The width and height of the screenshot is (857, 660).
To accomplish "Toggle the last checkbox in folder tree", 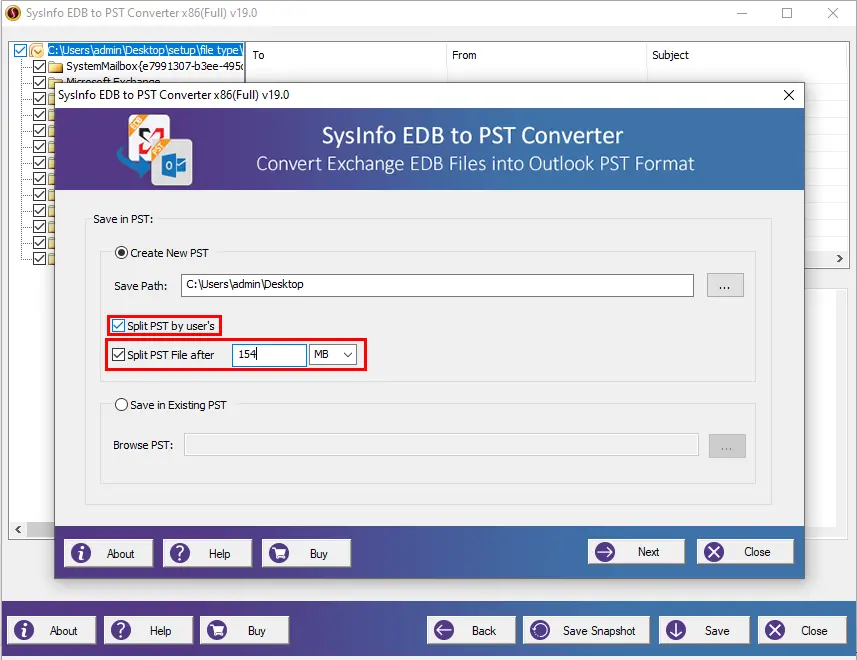I will [x=39, y=258].
